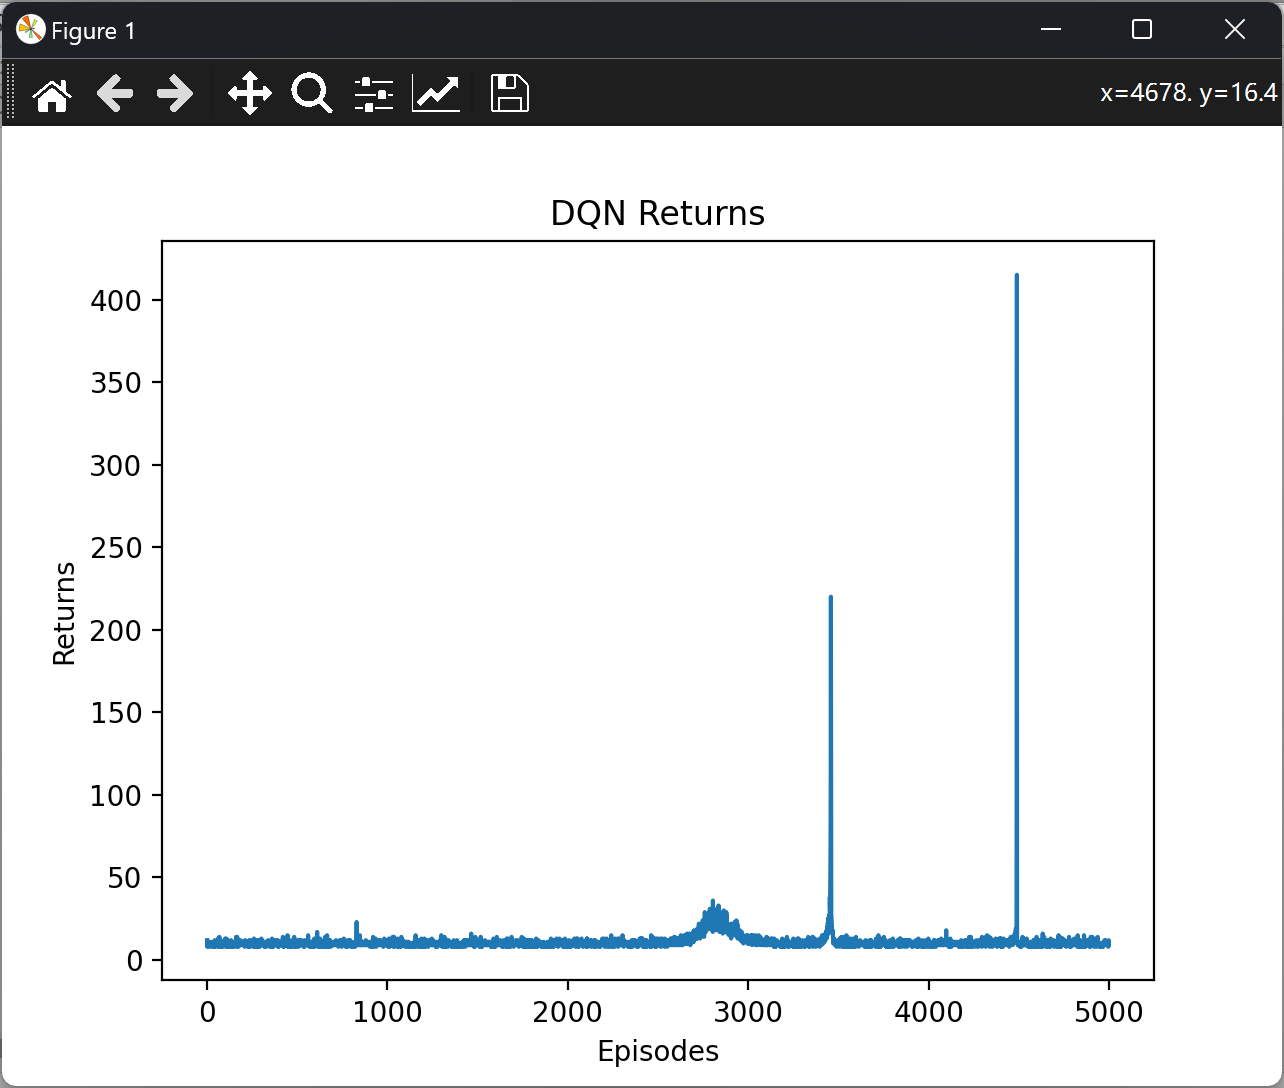Save the figure using the floppy disk icon
This screenshot has width=1284, height=1088.
(509, 92)
